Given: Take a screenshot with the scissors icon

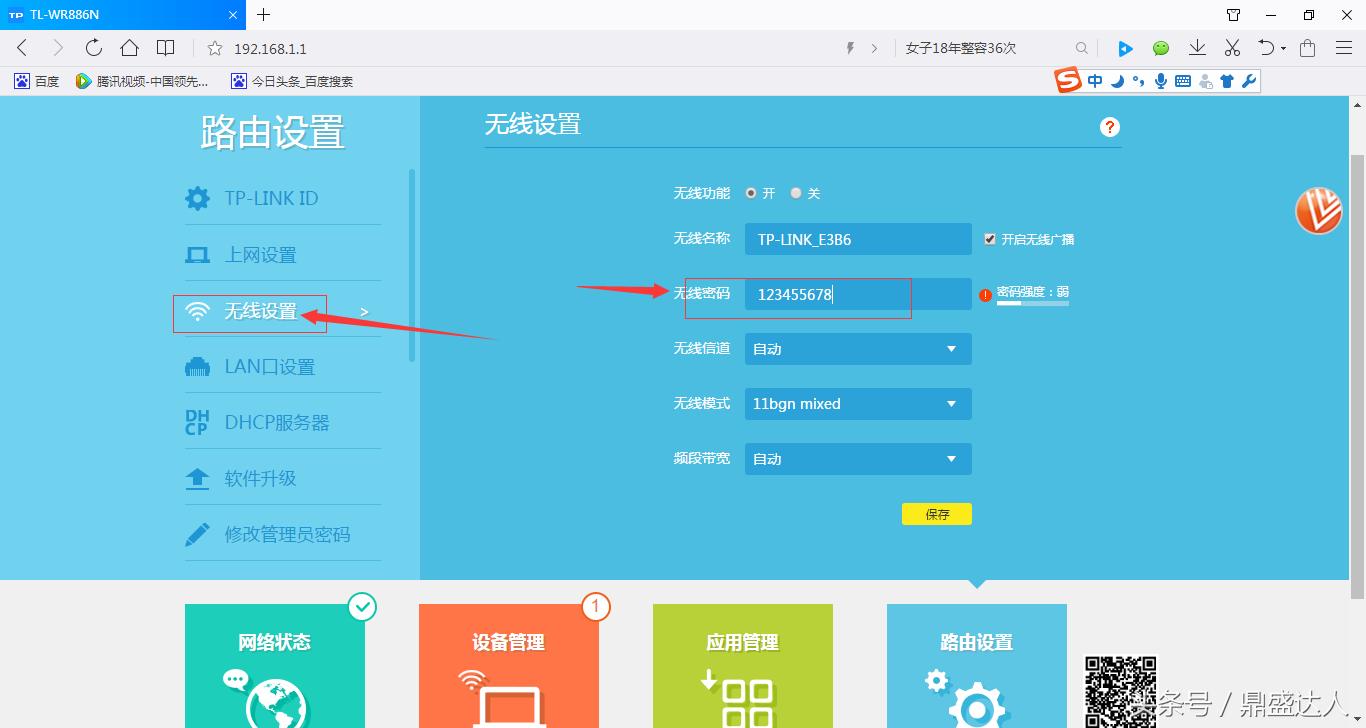Looking at the screenshot, I should pyautogui.click(x=1232, y=47).
